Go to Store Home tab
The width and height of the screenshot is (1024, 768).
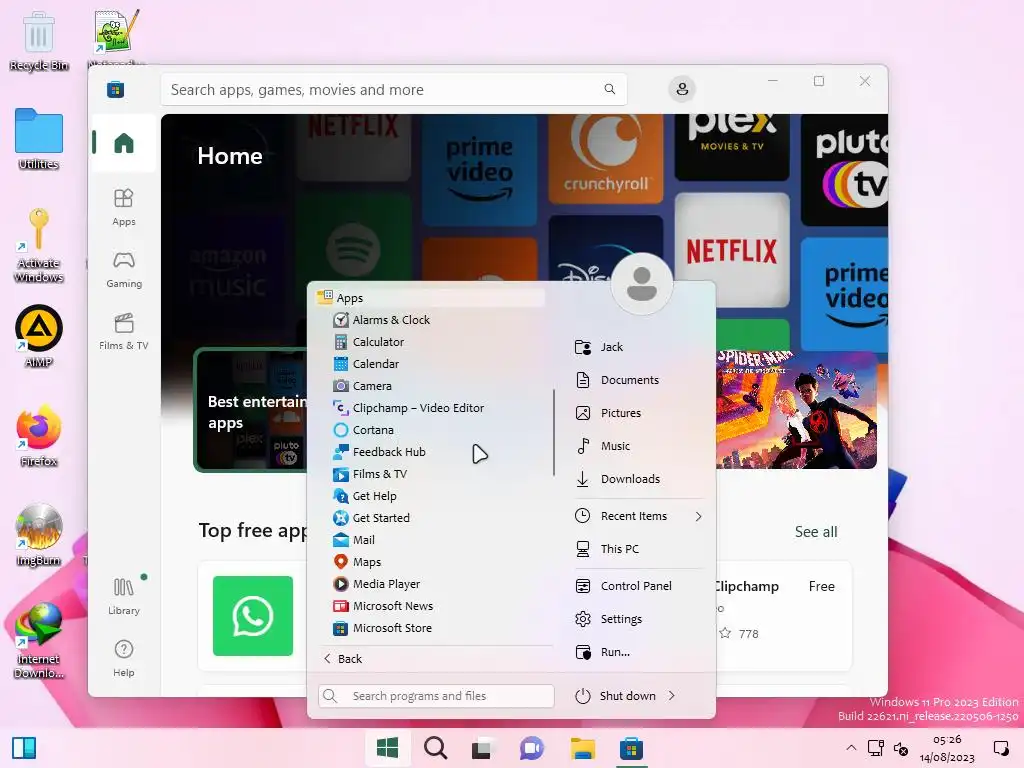click(x=123, y=143)
